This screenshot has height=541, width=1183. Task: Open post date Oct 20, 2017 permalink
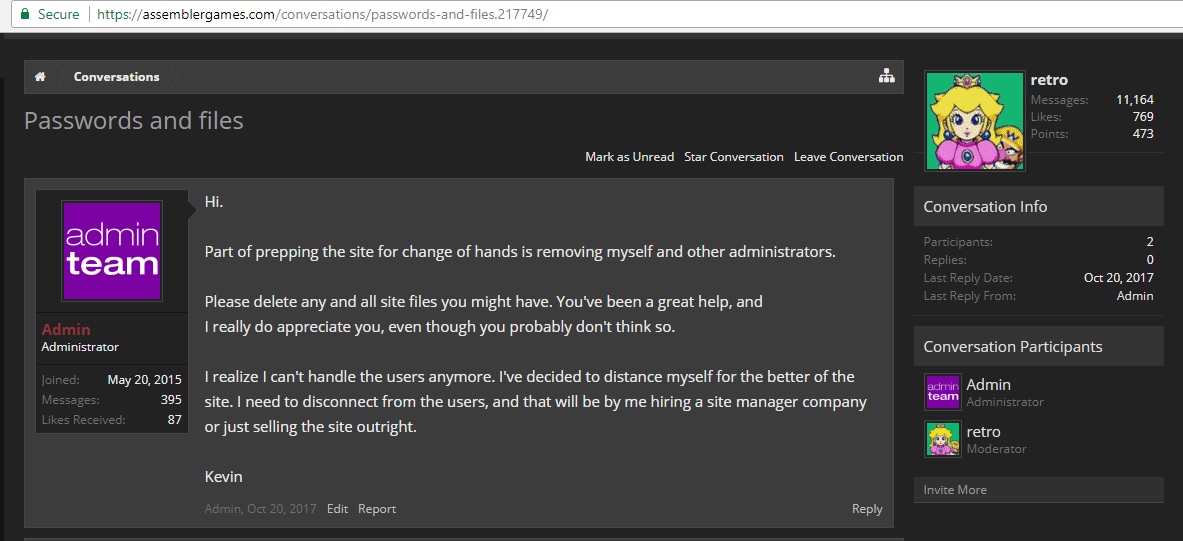[281, 509]
